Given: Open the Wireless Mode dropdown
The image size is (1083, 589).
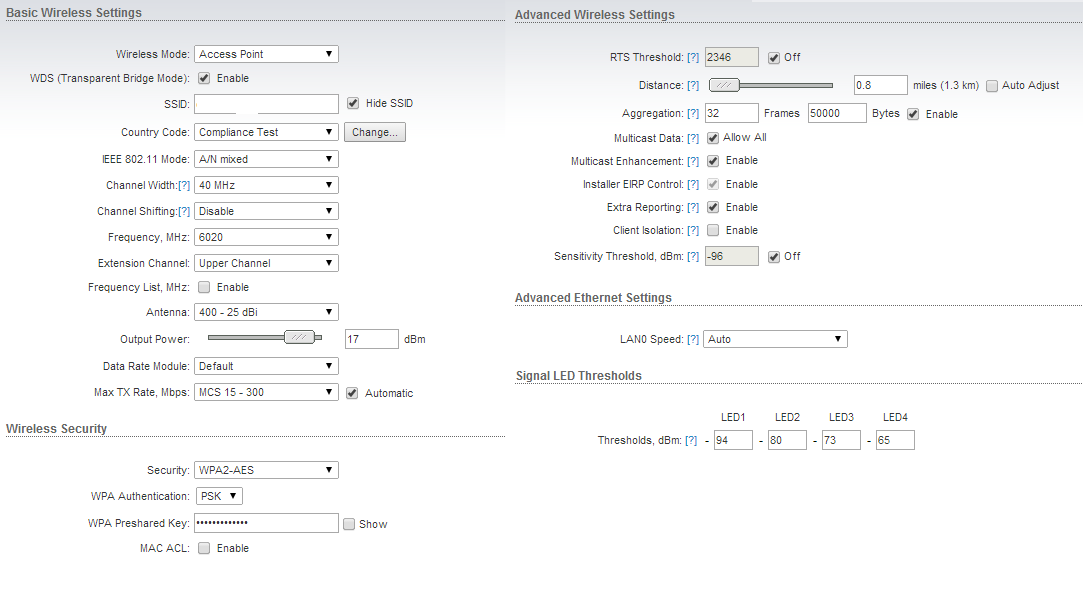Looking at the screenshot, I should pos(266,54).
